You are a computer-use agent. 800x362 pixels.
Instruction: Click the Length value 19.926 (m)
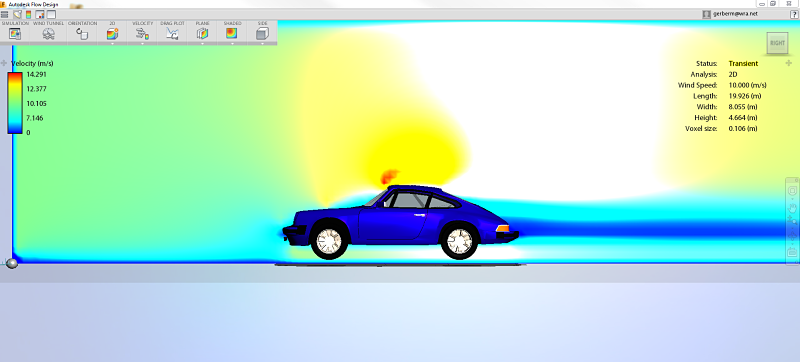pos(745,96)
